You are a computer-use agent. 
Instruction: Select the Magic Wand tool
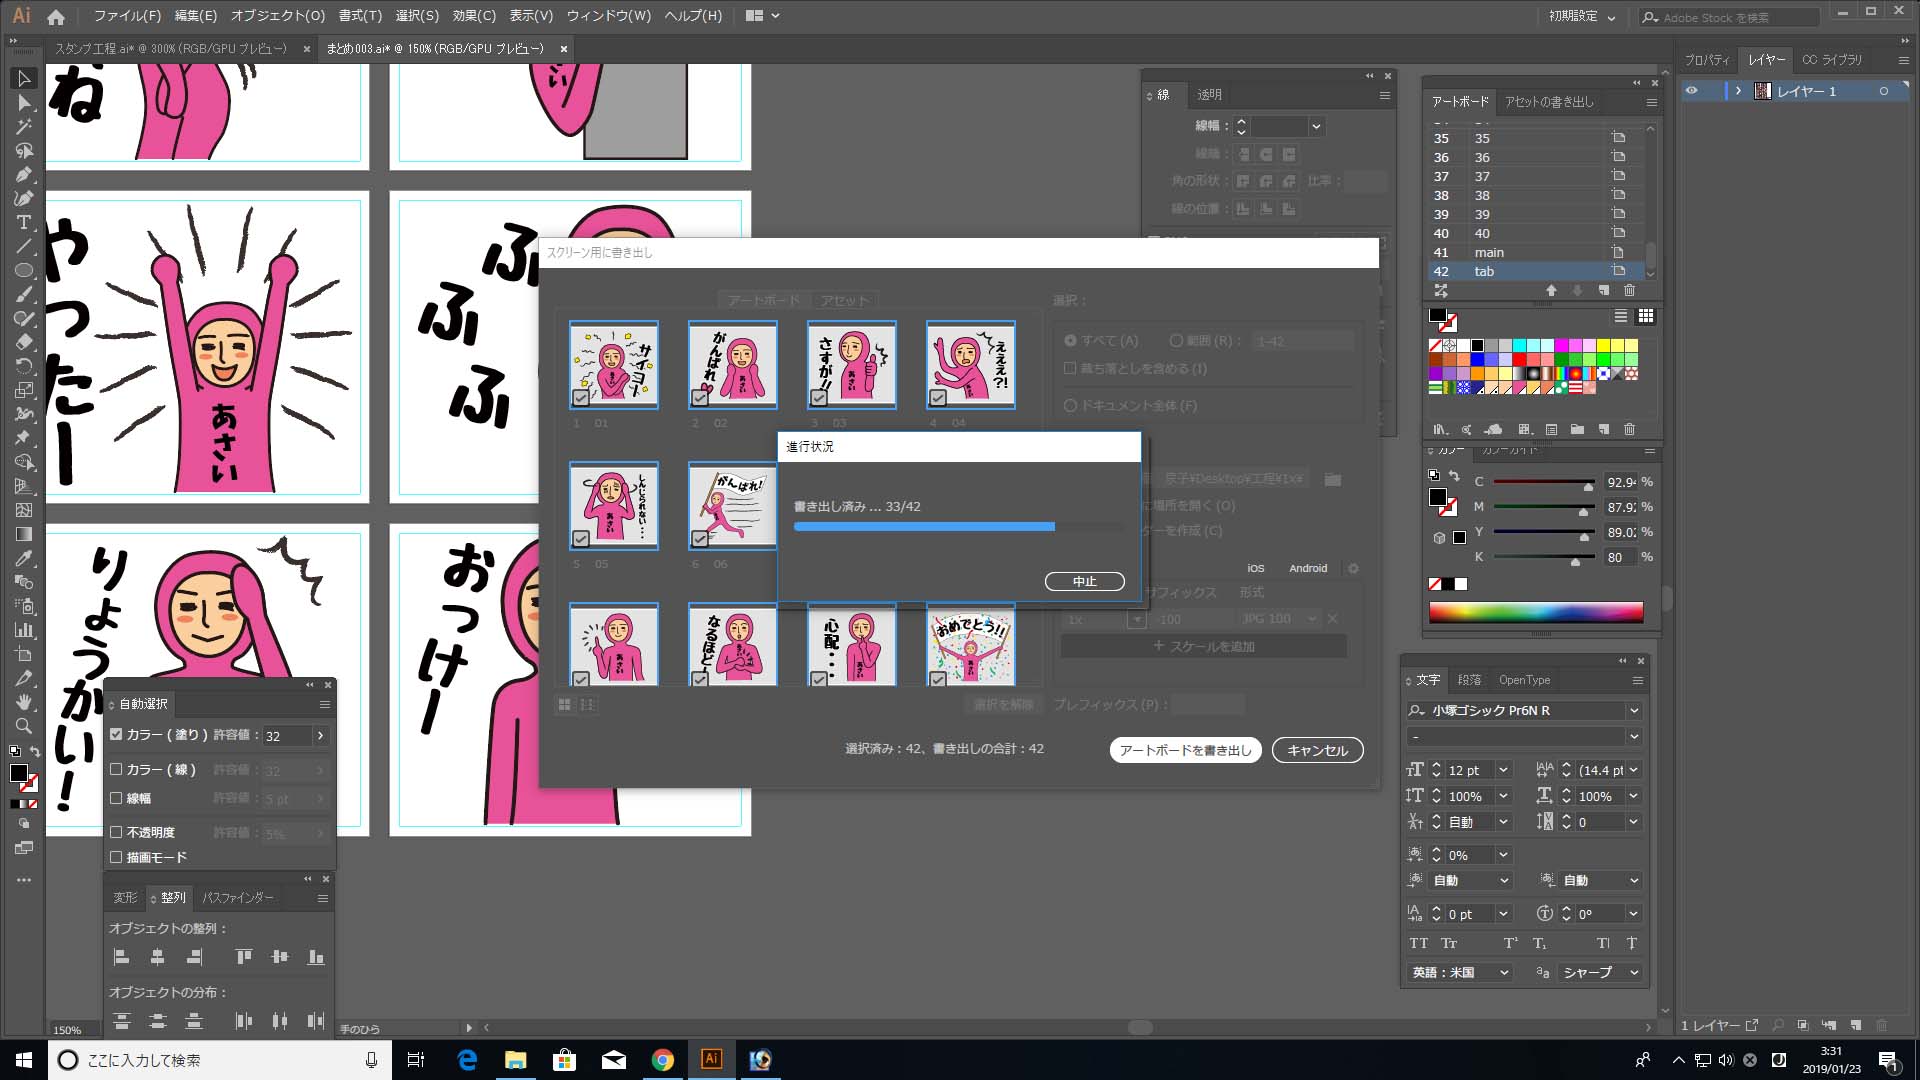[24, 127]
